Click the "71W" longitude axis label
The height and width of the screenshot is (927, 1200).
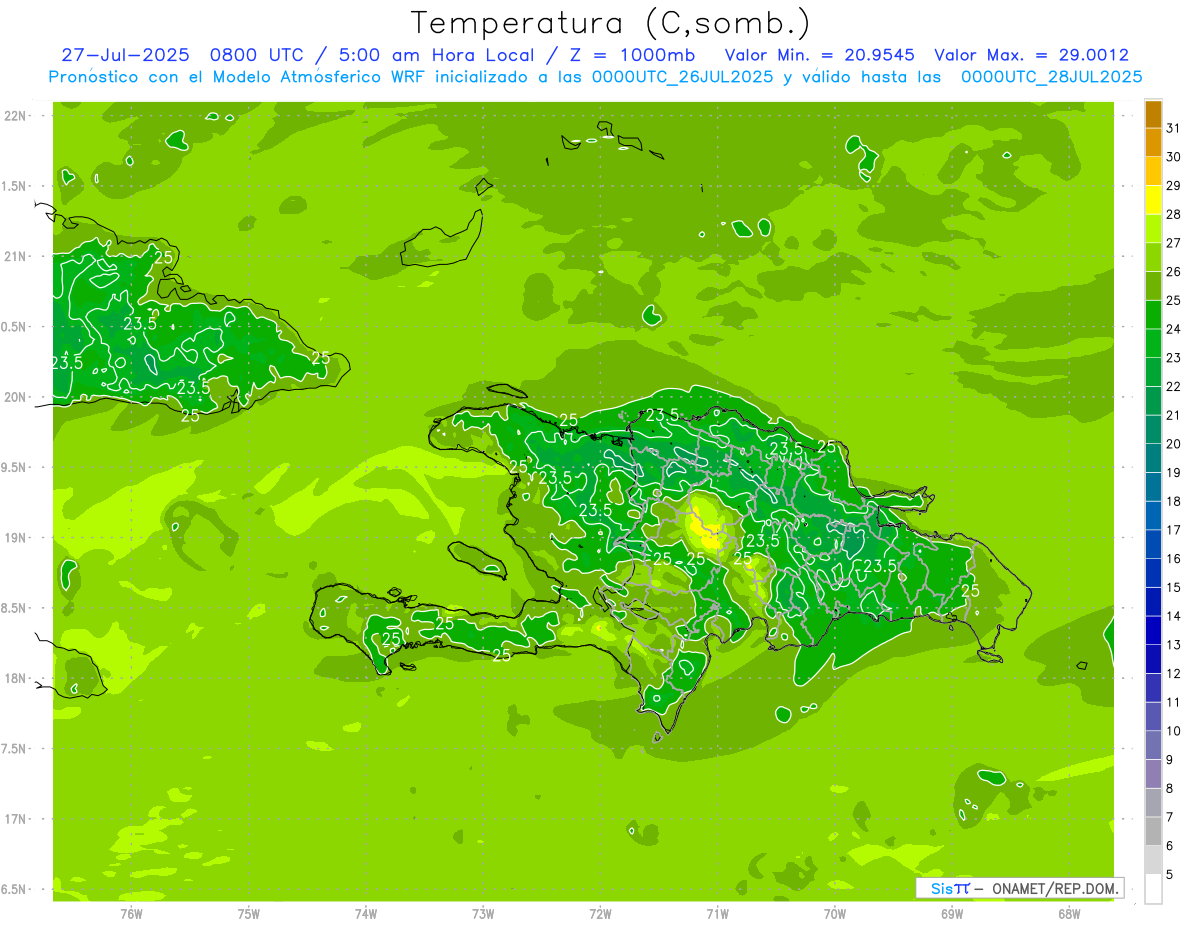coord(717,913)
